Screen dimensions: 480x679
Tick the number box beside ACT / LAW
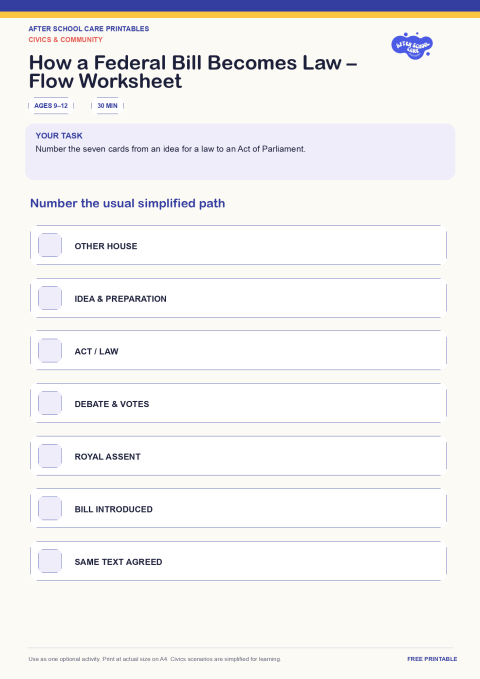click(x=50, y=350)
